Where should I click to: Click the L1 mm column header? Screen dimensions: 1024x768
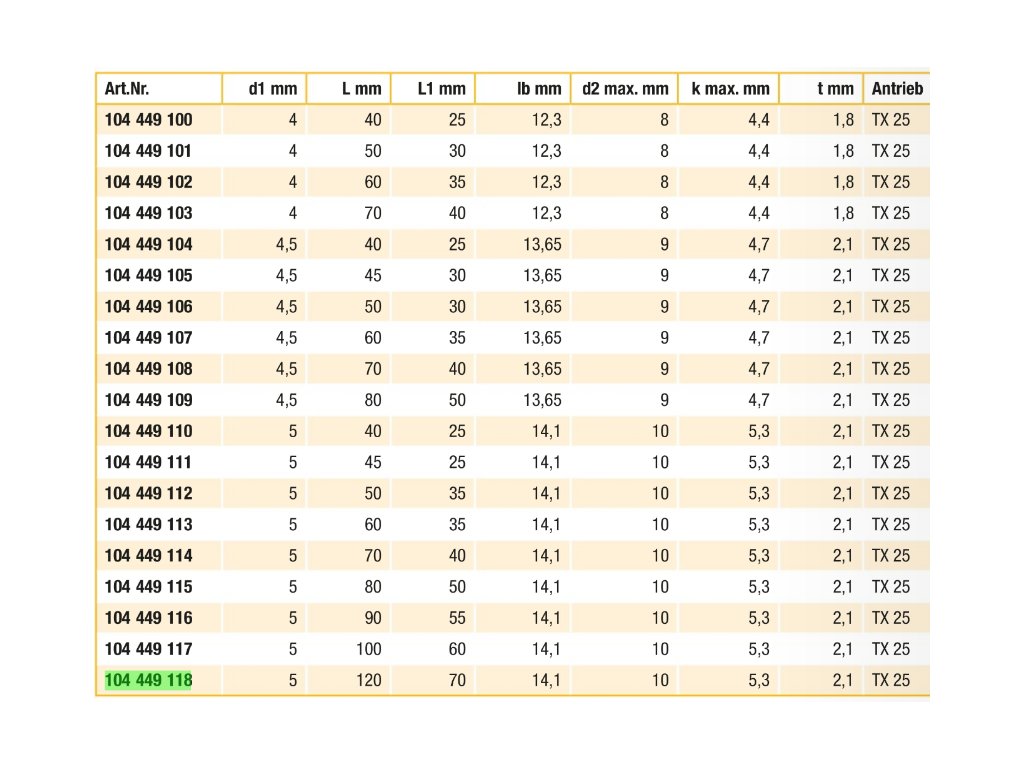point(441,88)
